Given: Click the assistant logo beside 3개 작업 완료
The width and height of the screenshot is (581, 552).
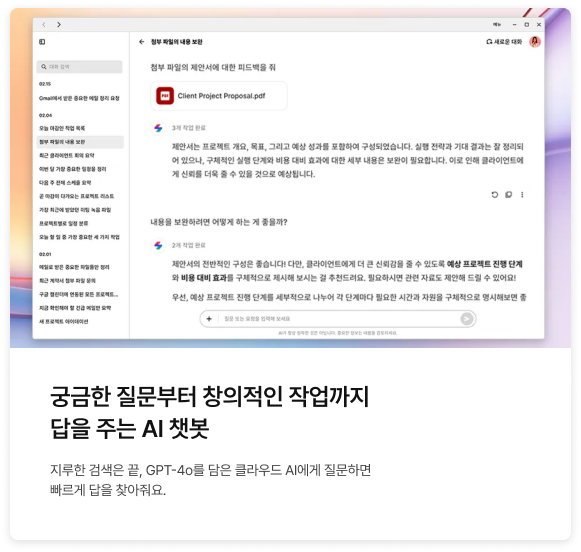Looking at the screenshot, I should (158, 128).
